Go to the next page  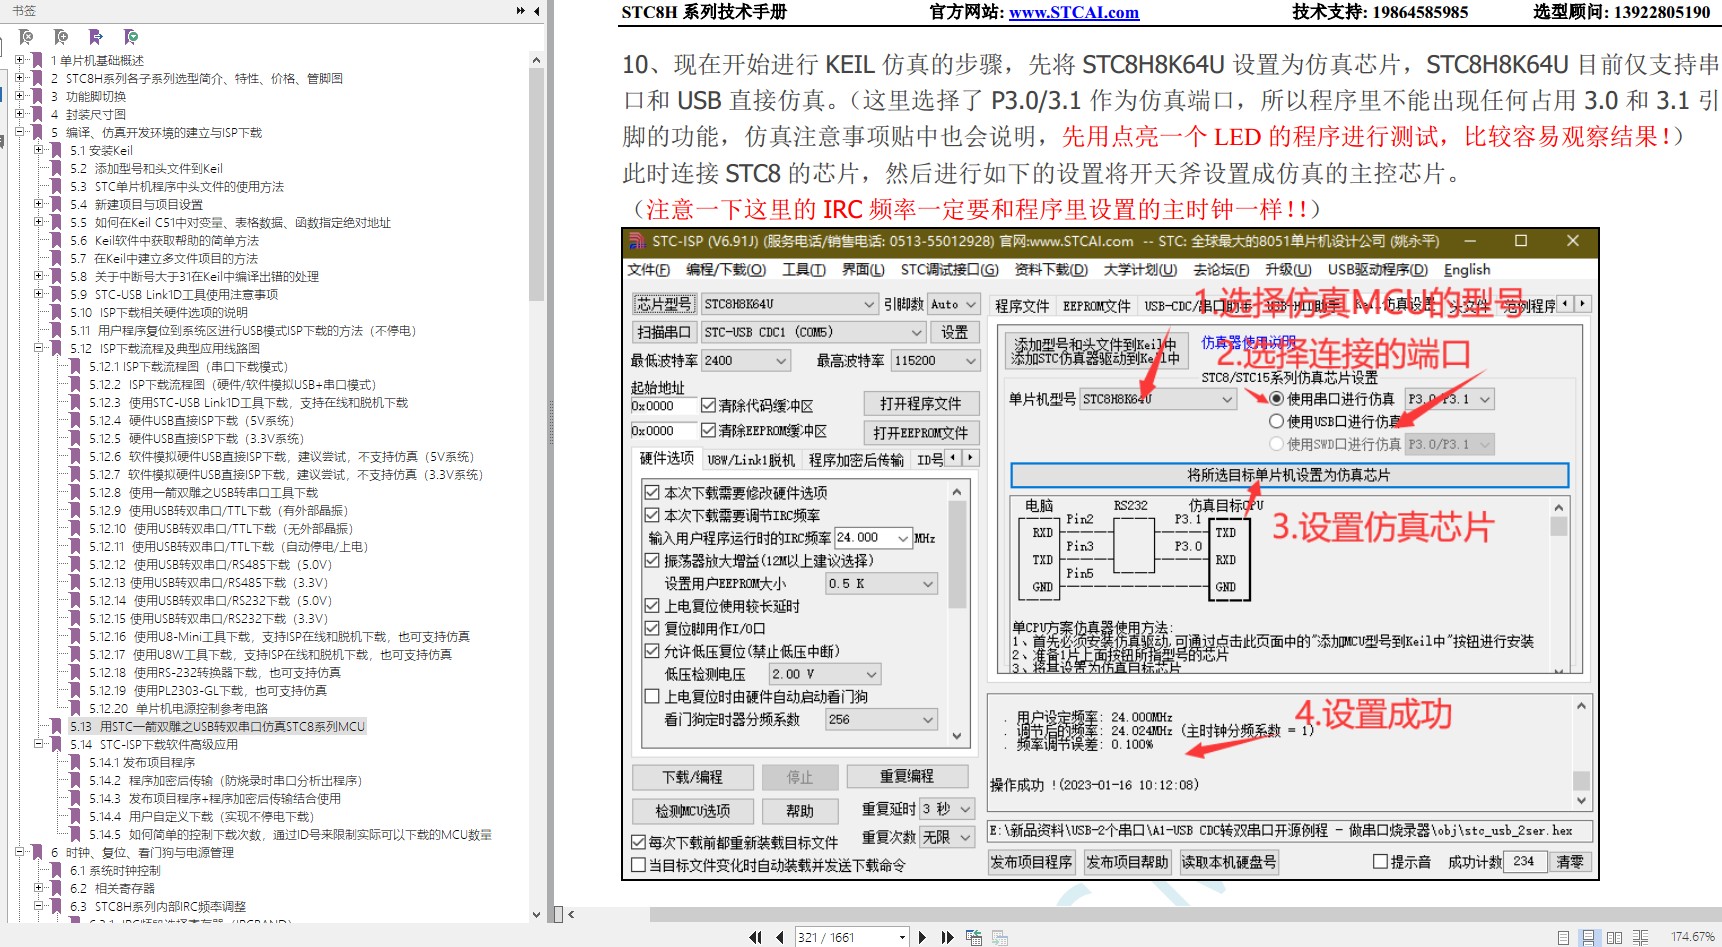point(922,937)
